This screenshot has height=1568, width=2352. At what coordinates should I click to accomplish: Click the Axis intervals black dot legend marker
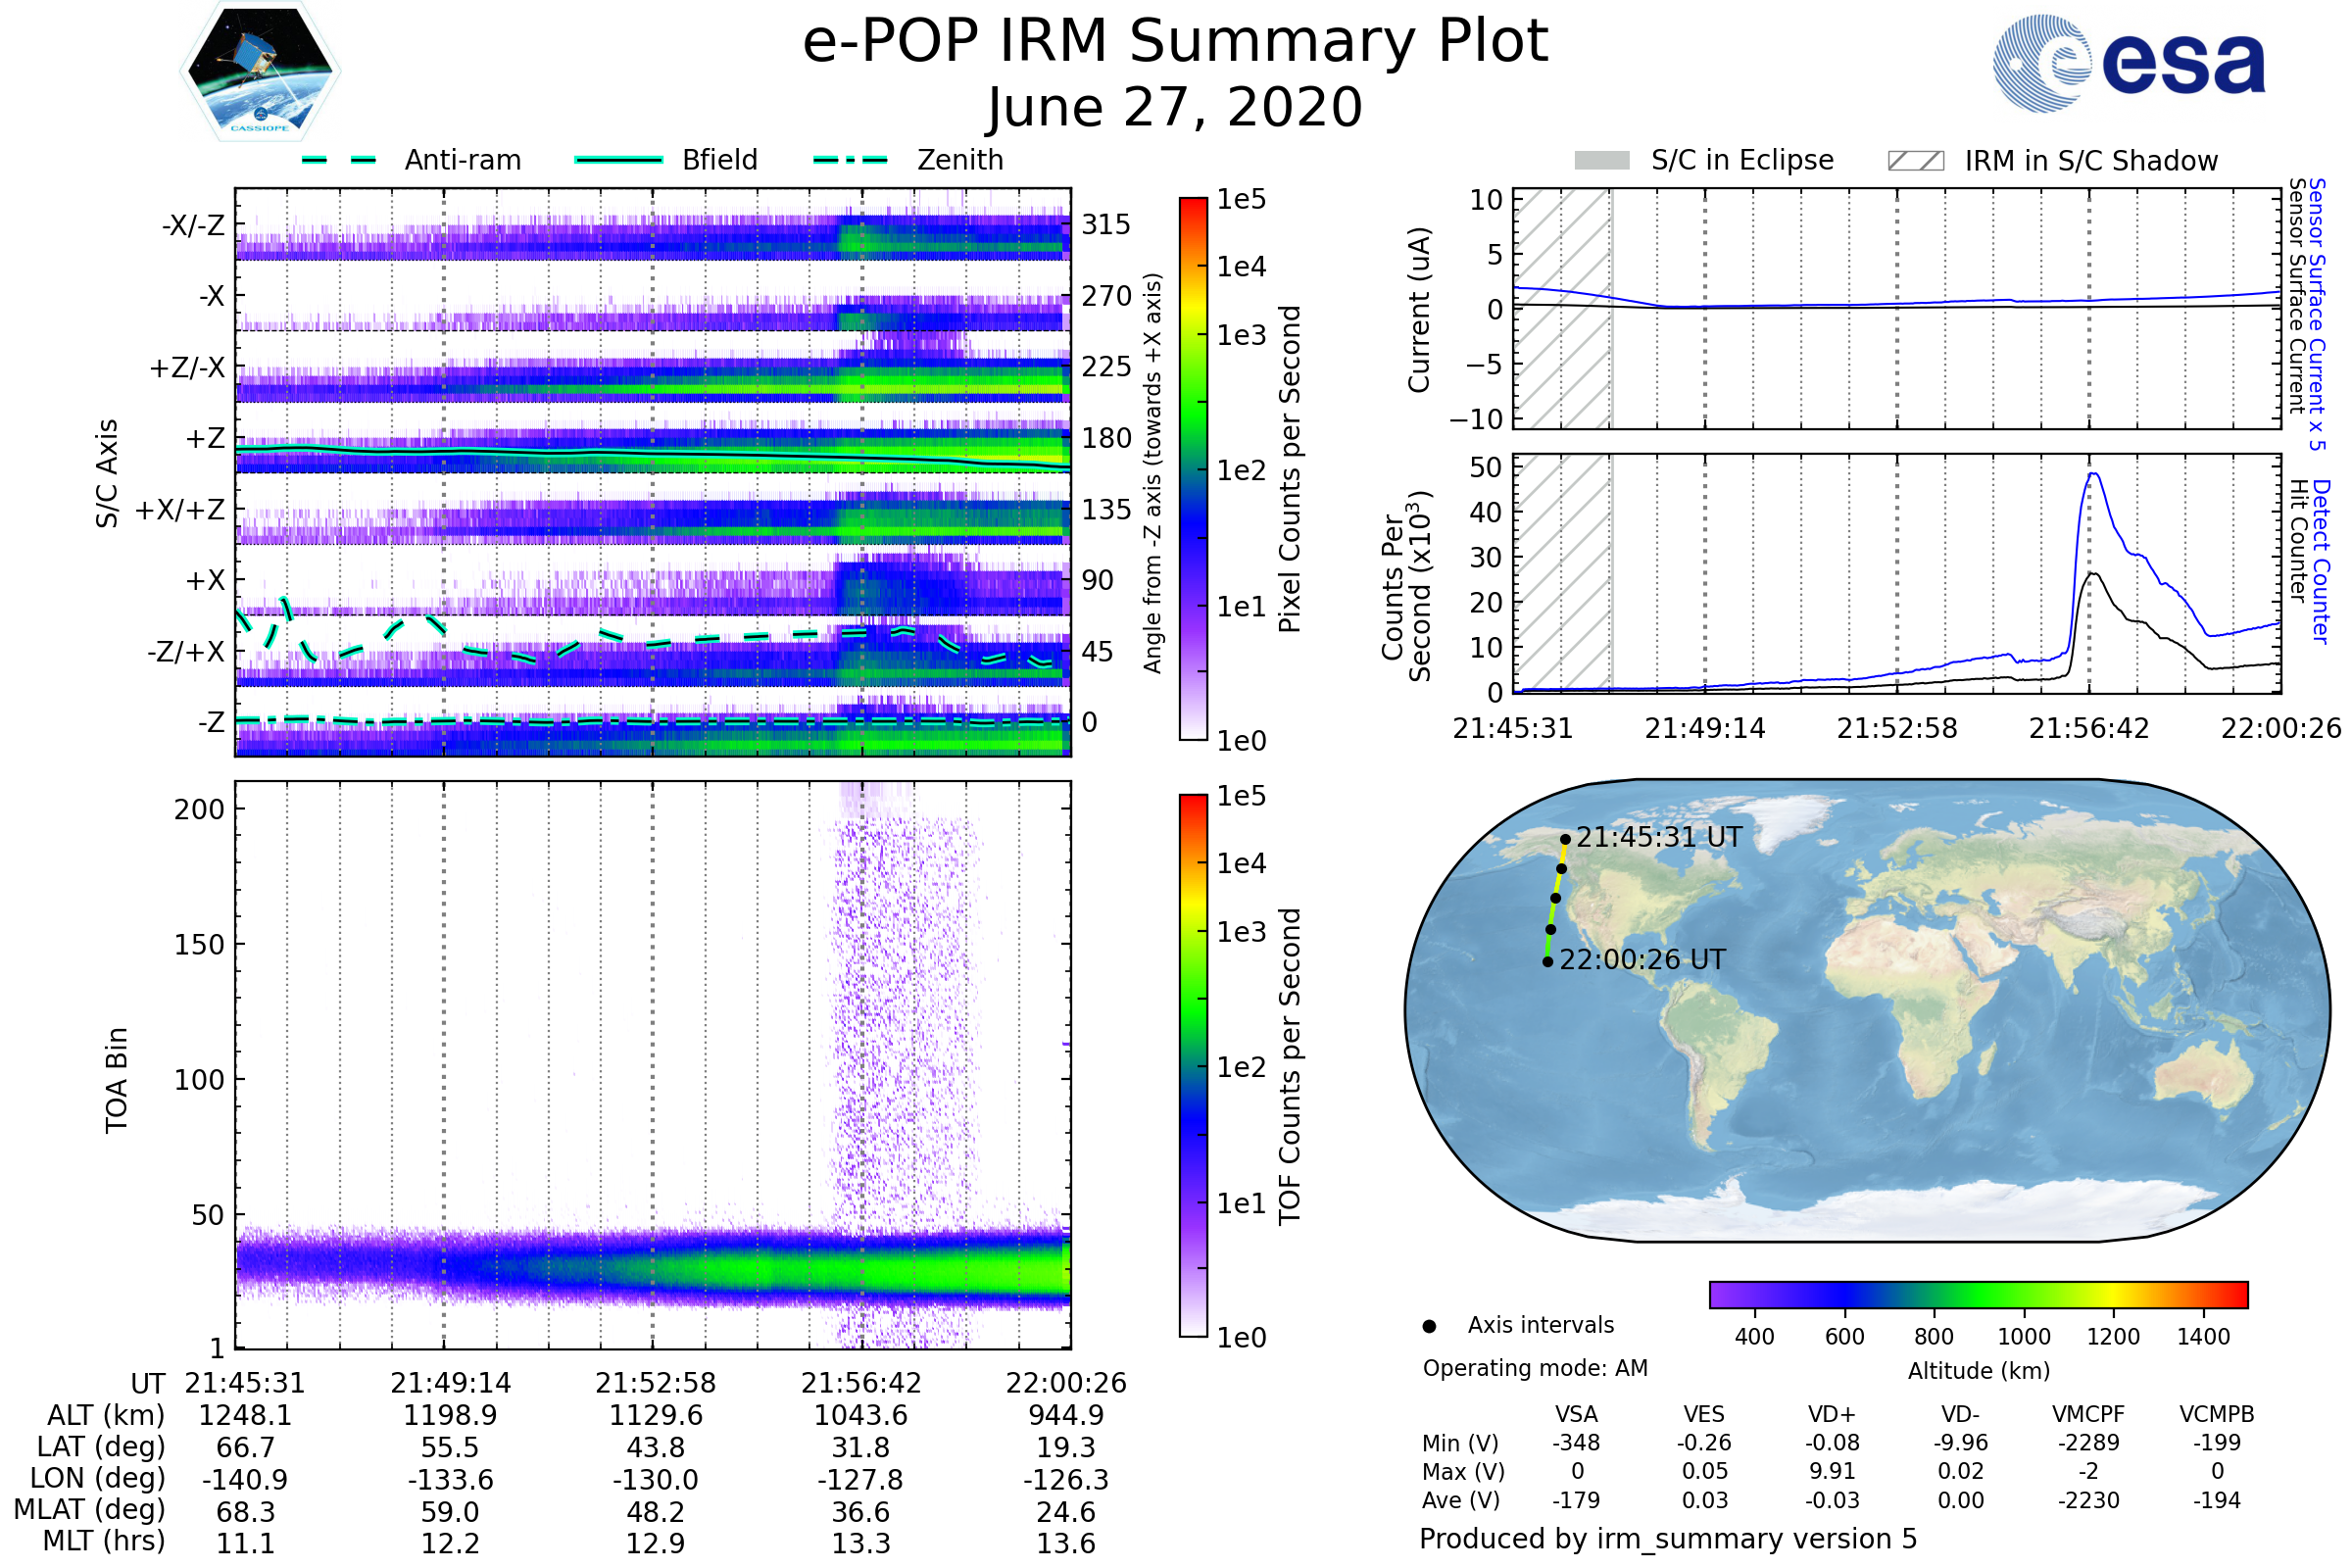pyautogui.click(x=1429, y=1326)
